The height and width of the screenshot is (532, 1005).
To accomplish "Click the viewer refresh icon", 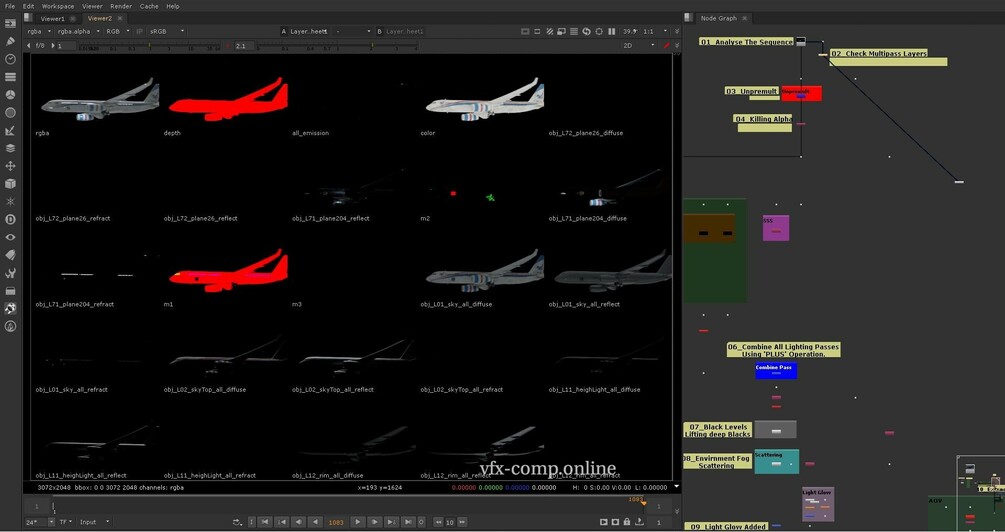I will click(586, 31).
